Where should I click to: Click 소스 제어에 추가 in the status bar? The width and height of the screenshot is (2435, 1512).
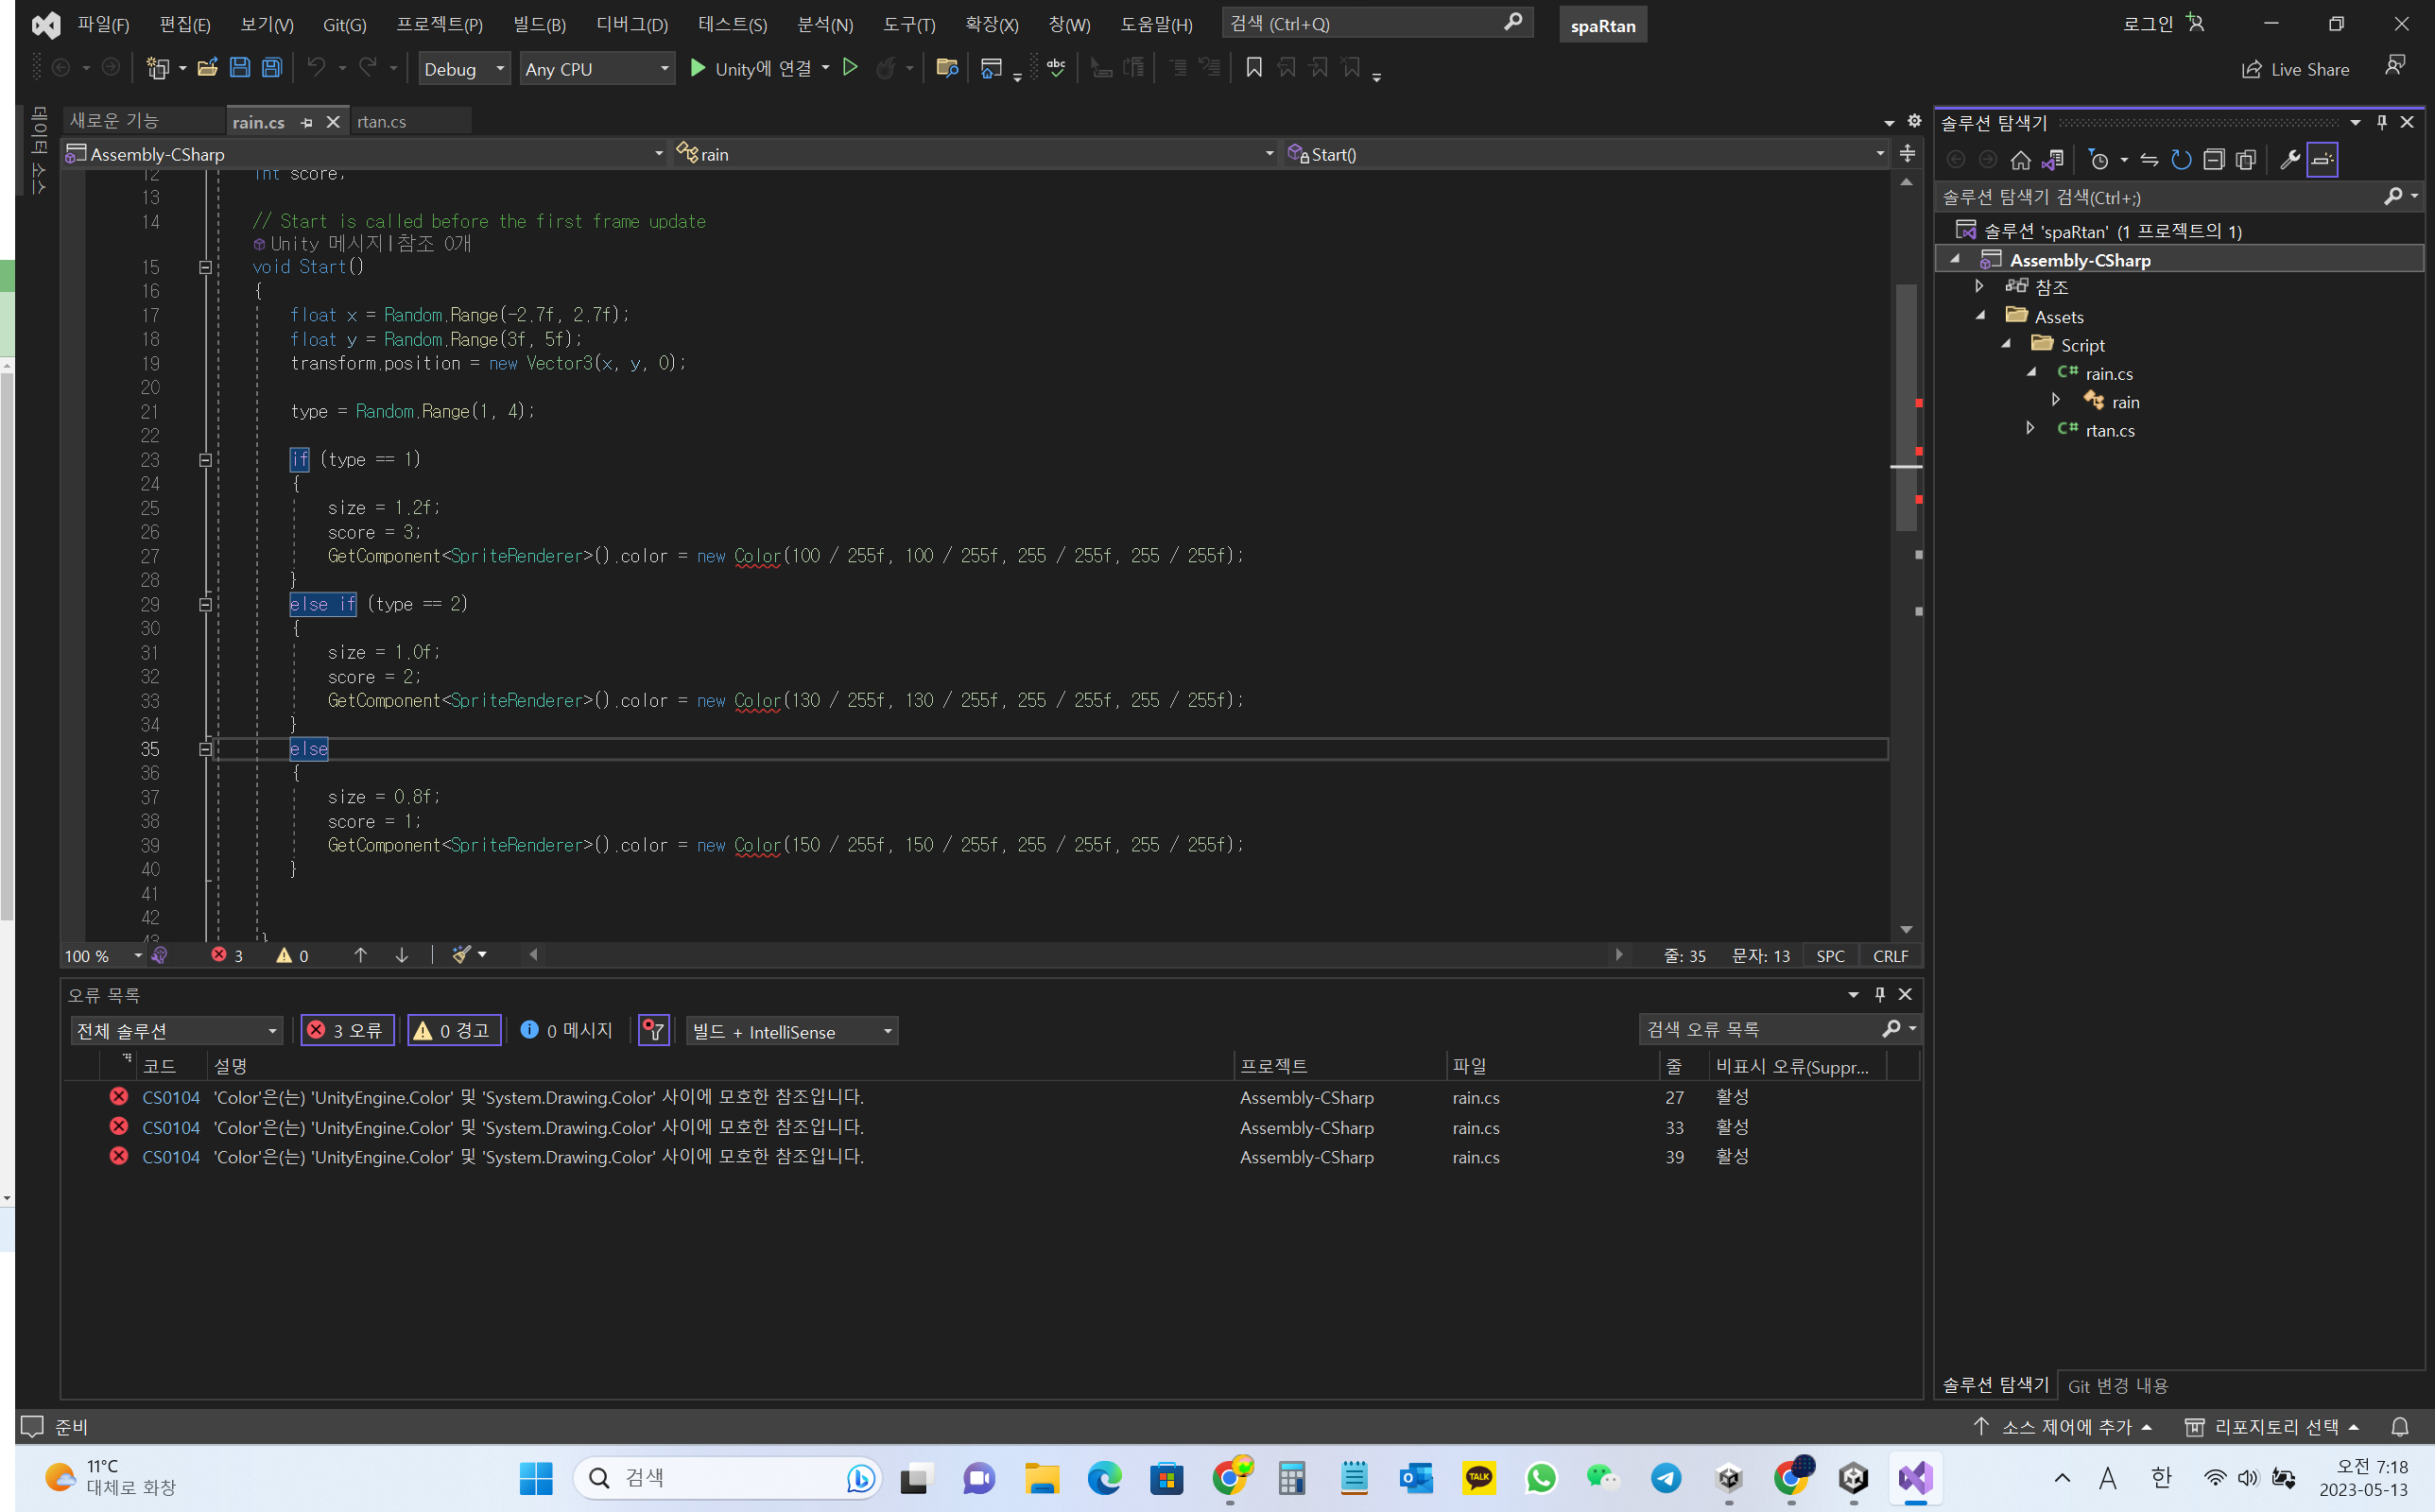pyautogui.click(x=2062, y=1427)
